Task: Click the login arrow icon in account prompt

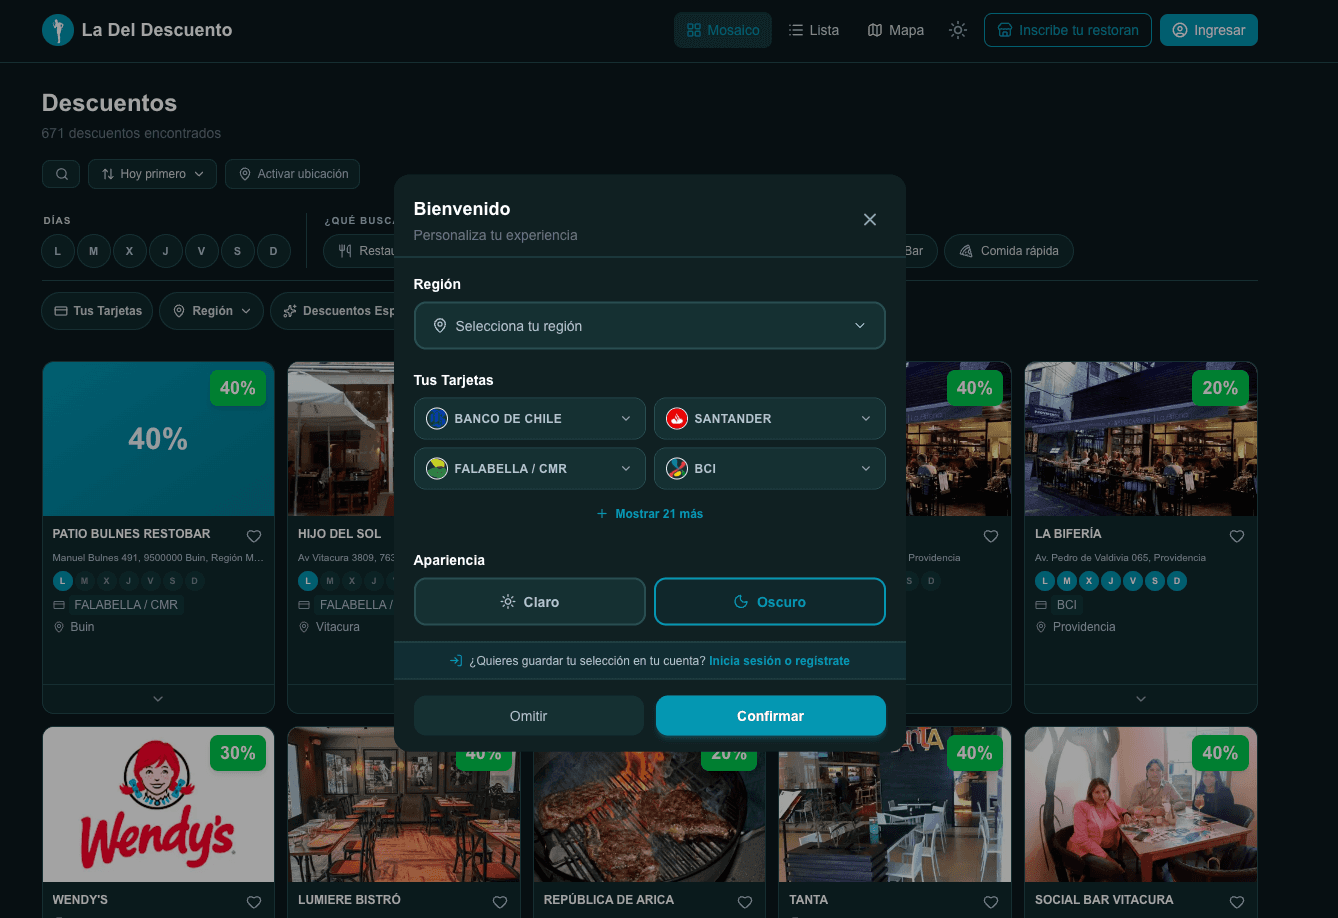Action: tap(456, 661)
